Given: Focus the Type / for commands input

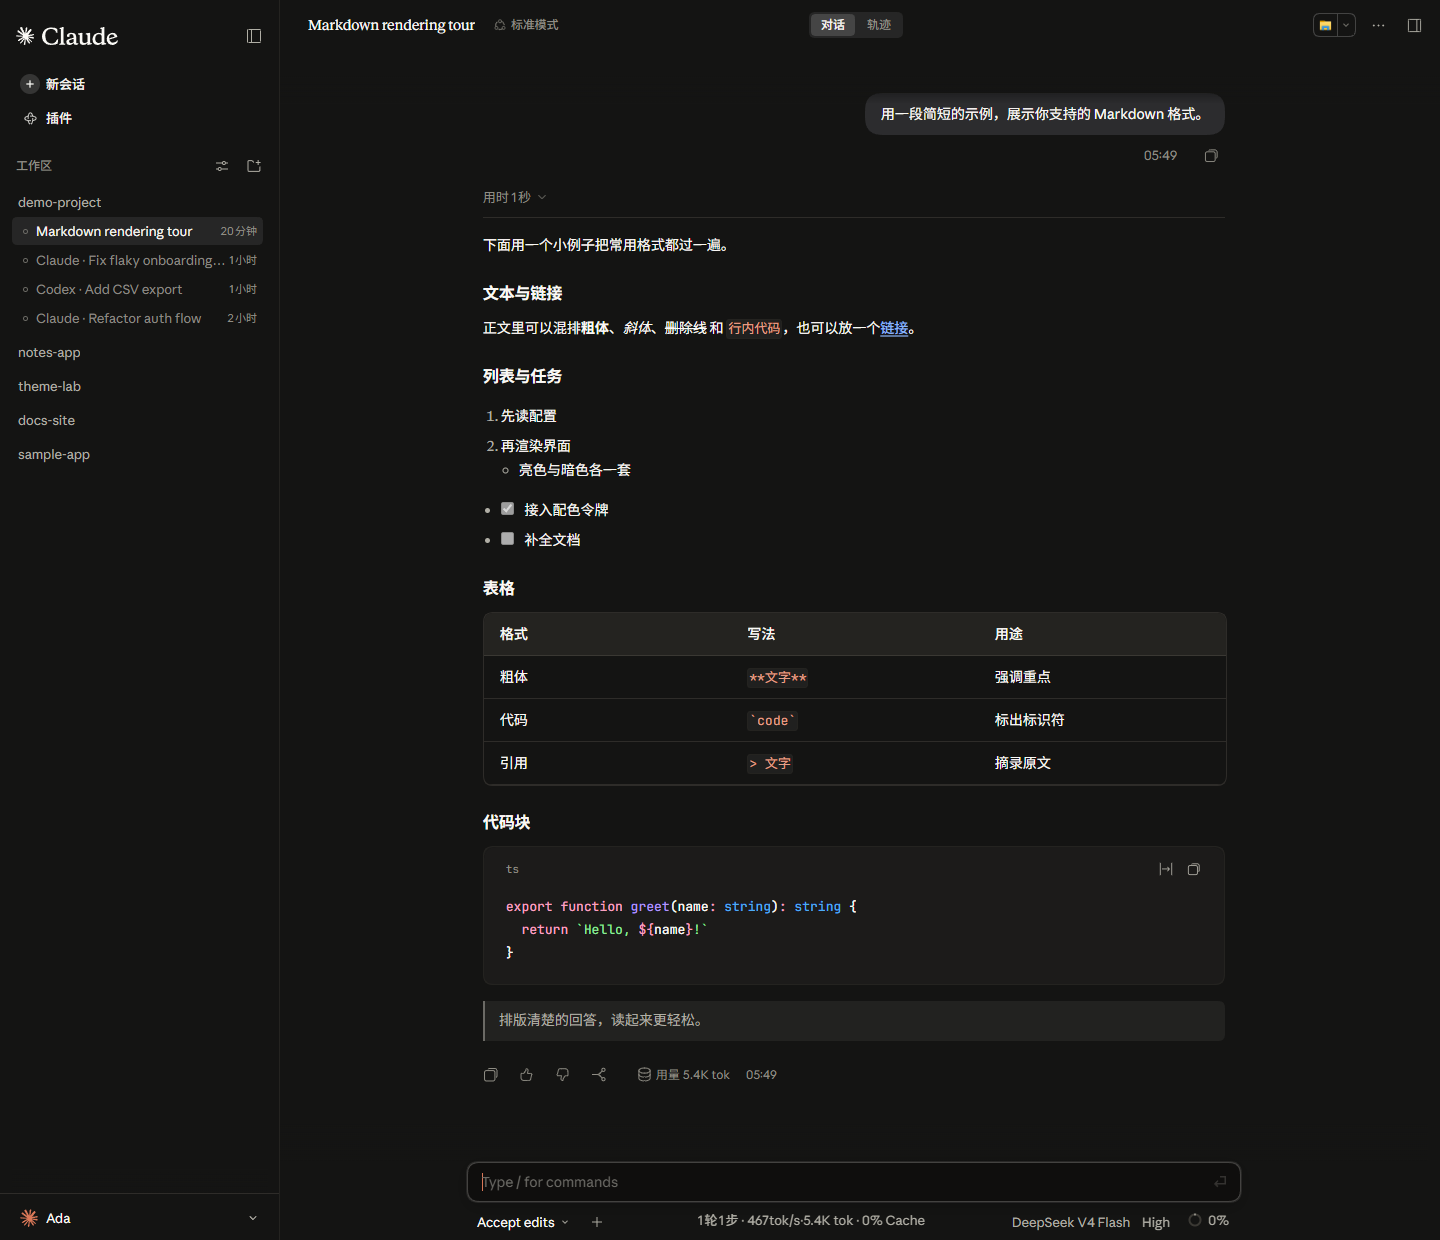Looking at the screenshot, I should 854,1182.
